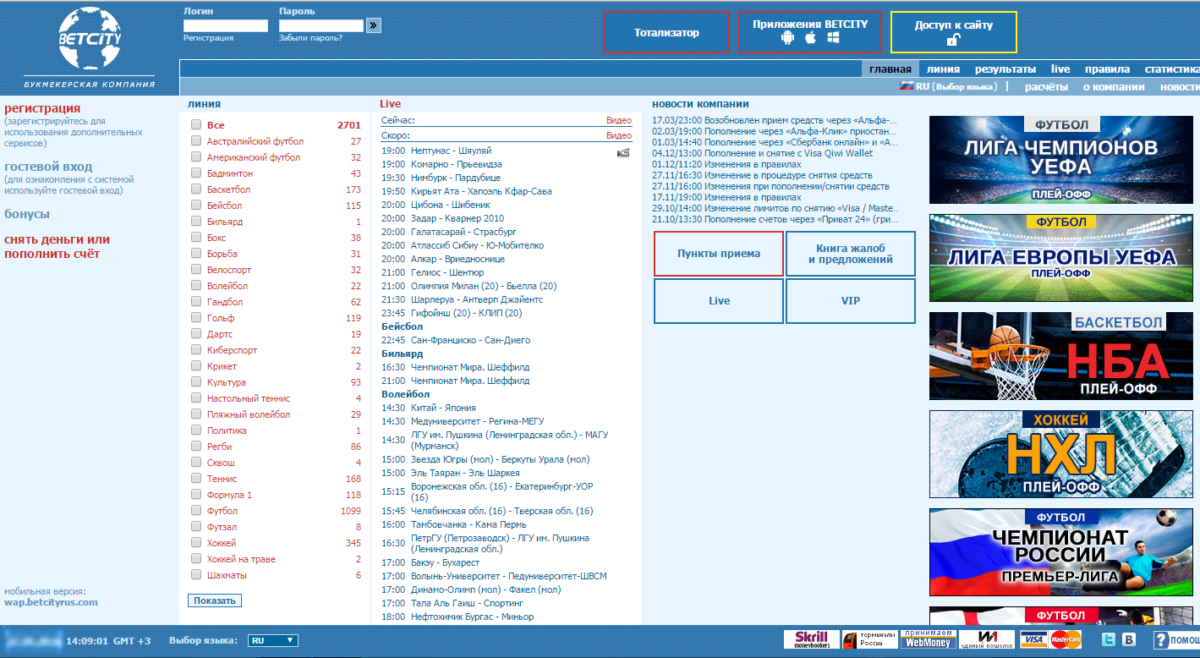Viewport: 1200px width, 658px height.
Task: Open the Гольф sport line
Action: coord(220,318)
